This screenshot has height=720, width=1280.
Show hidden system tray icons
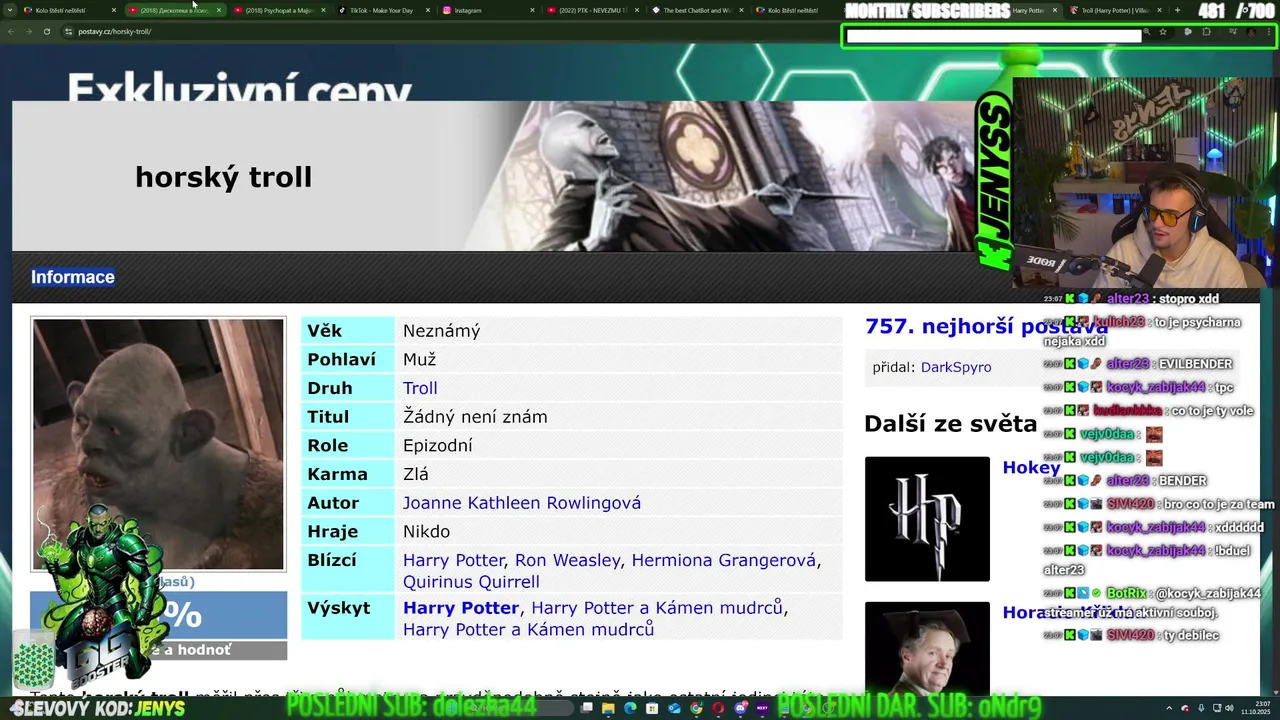coord(1169,708)
